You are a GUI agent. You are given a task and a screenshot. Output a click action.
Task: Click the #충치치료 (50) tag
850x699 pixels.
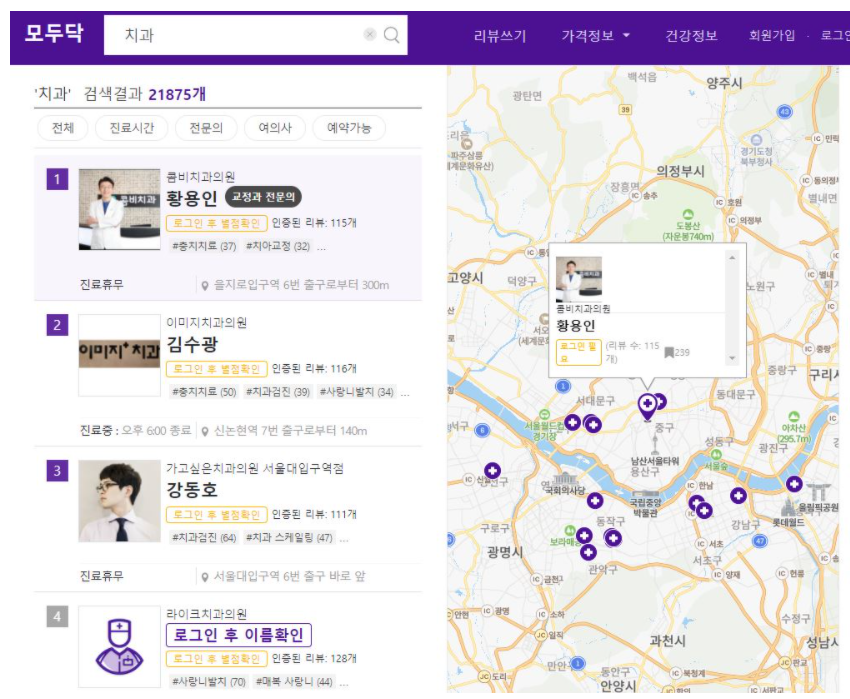tap(204, 392)
